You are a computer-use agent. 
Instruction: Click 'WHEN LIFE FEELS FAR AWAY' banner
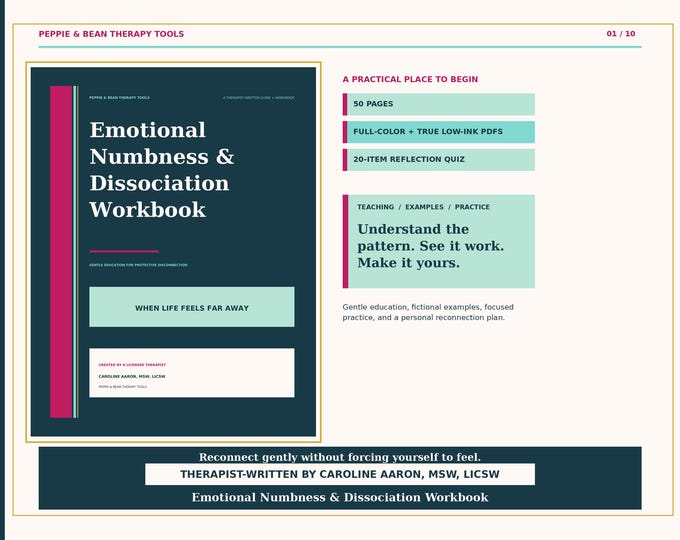tap(192, 307)
